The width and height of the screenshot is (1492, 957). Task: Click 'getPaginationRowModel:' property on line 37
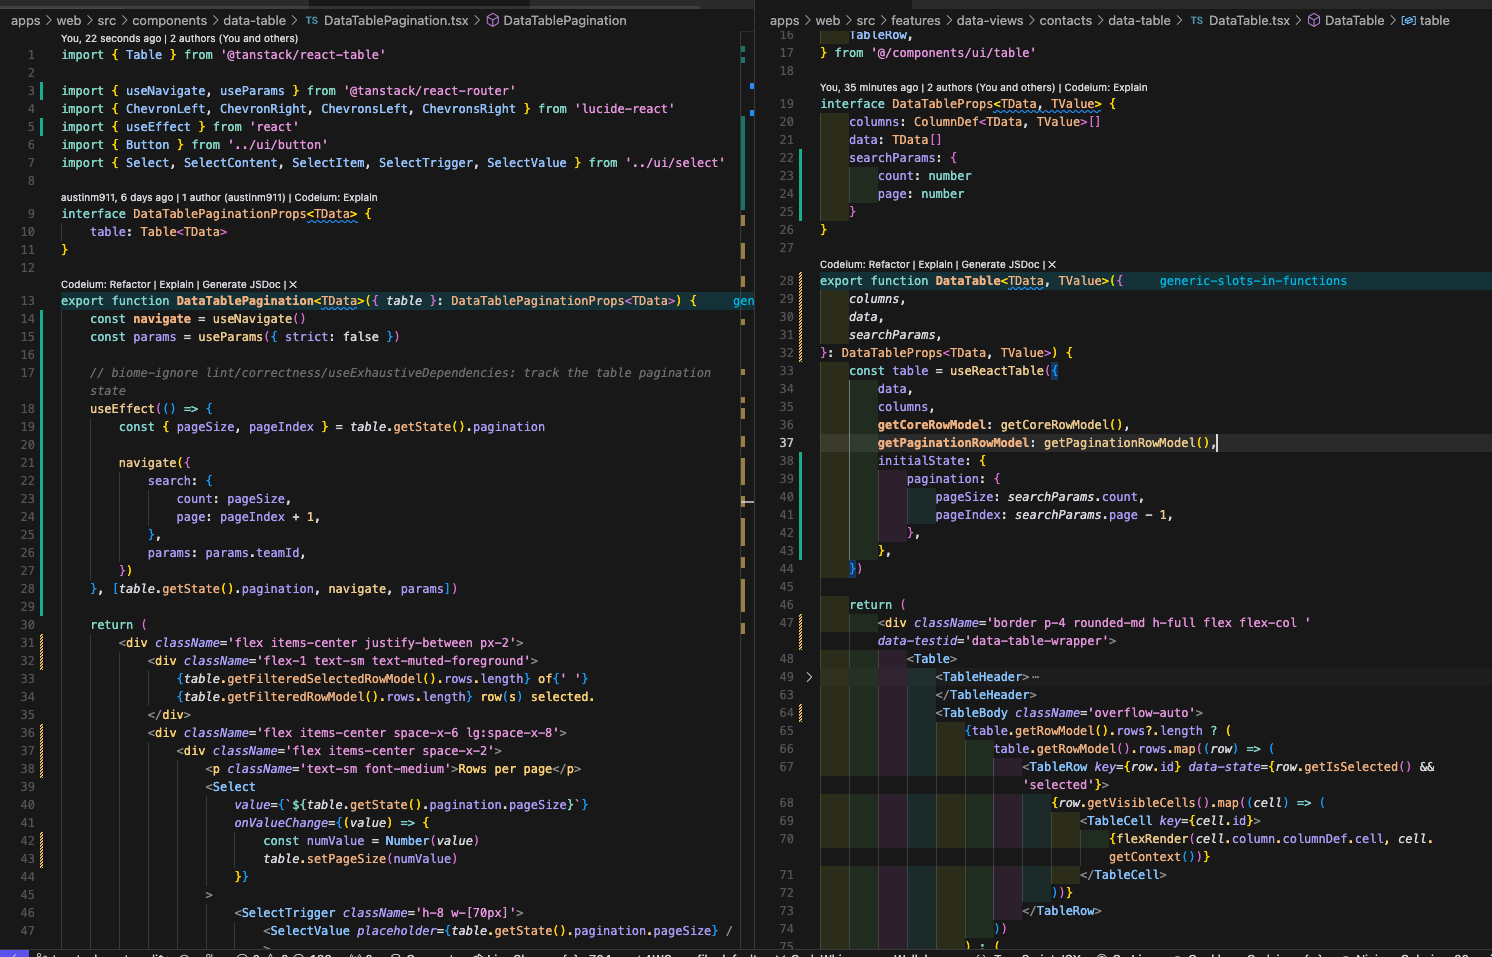pyautogui.click(x=957, y=443)
